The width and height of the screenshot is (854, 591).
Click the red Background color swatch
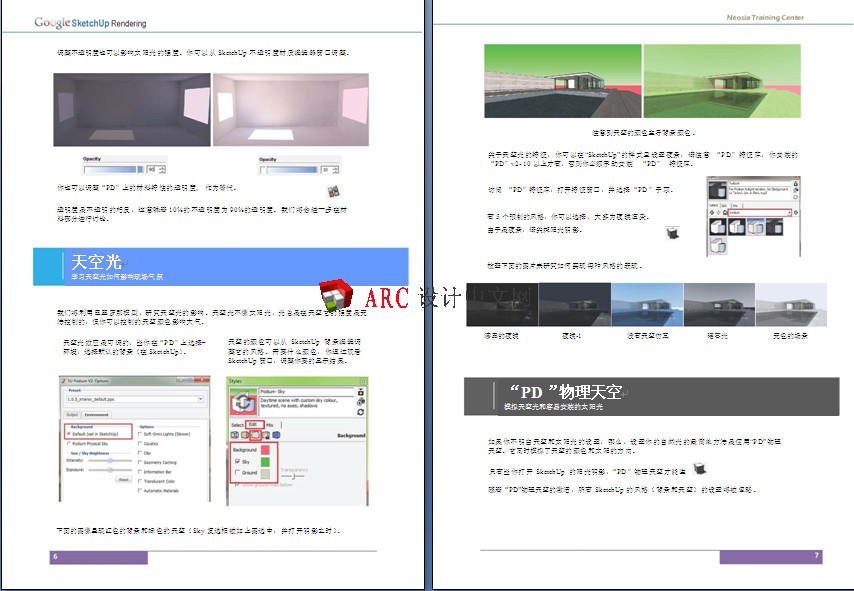pyautogui.click(x=265, y=450)
